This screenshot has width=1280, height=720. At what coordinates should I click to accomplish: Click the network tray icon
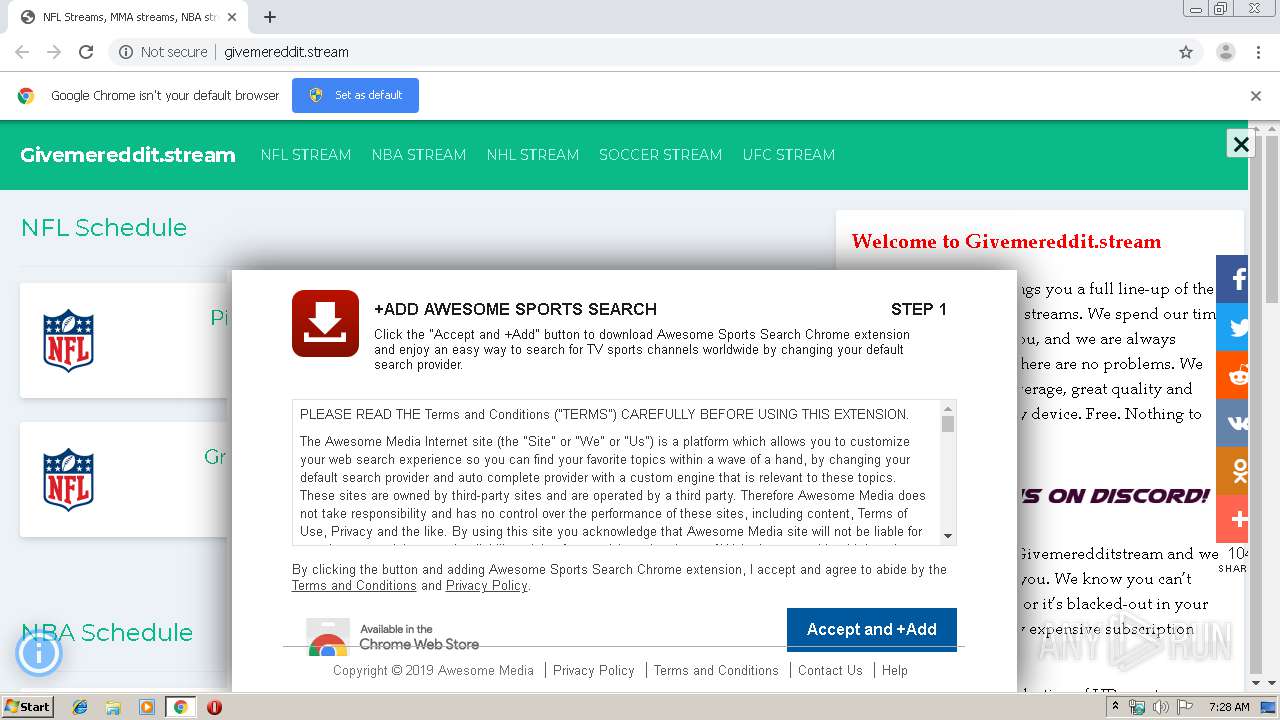(x=1138, y=707)
